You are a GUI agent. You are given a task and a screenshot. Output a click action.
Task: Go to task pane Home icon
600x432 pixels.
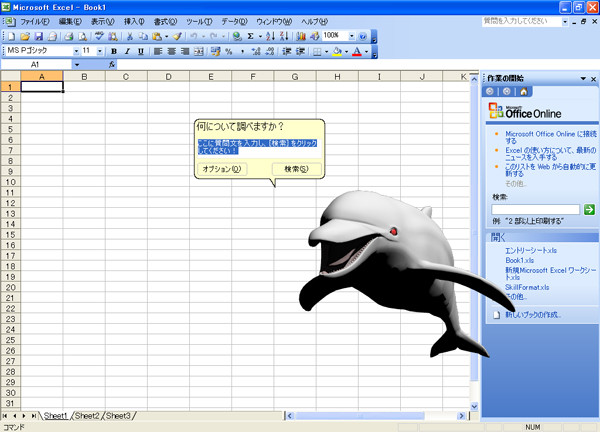coord(524,91)
